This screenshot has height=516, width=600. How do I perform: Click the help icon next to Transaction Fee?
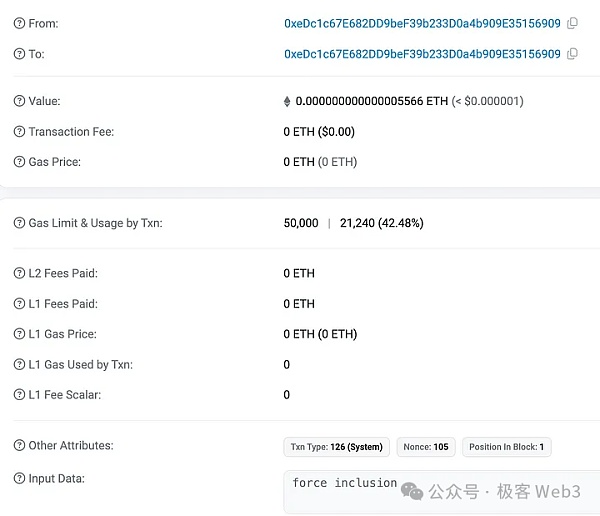[19, 132]
